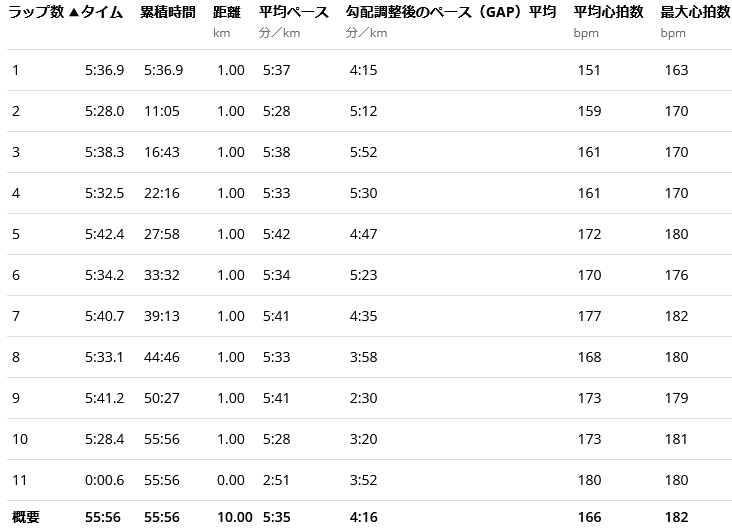Screen dimensions: 732x531
Task: Click the 概要 summary row label
Action: coord(26,517)
